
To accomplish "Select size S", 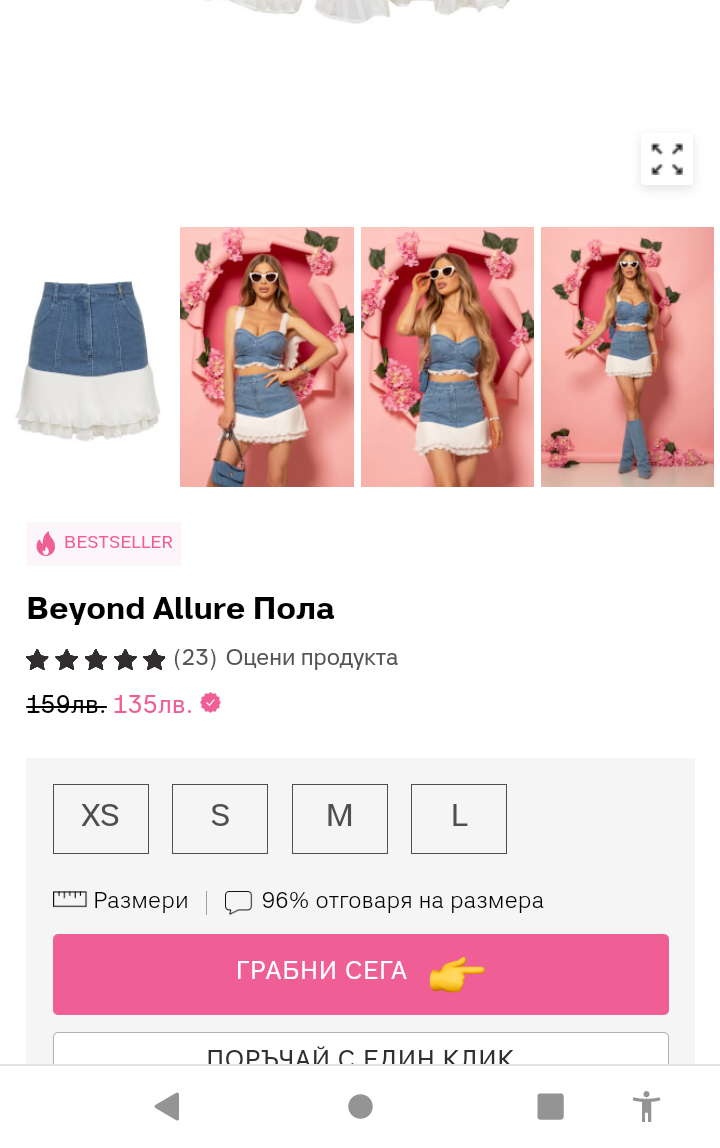I will tap(220, 818).
